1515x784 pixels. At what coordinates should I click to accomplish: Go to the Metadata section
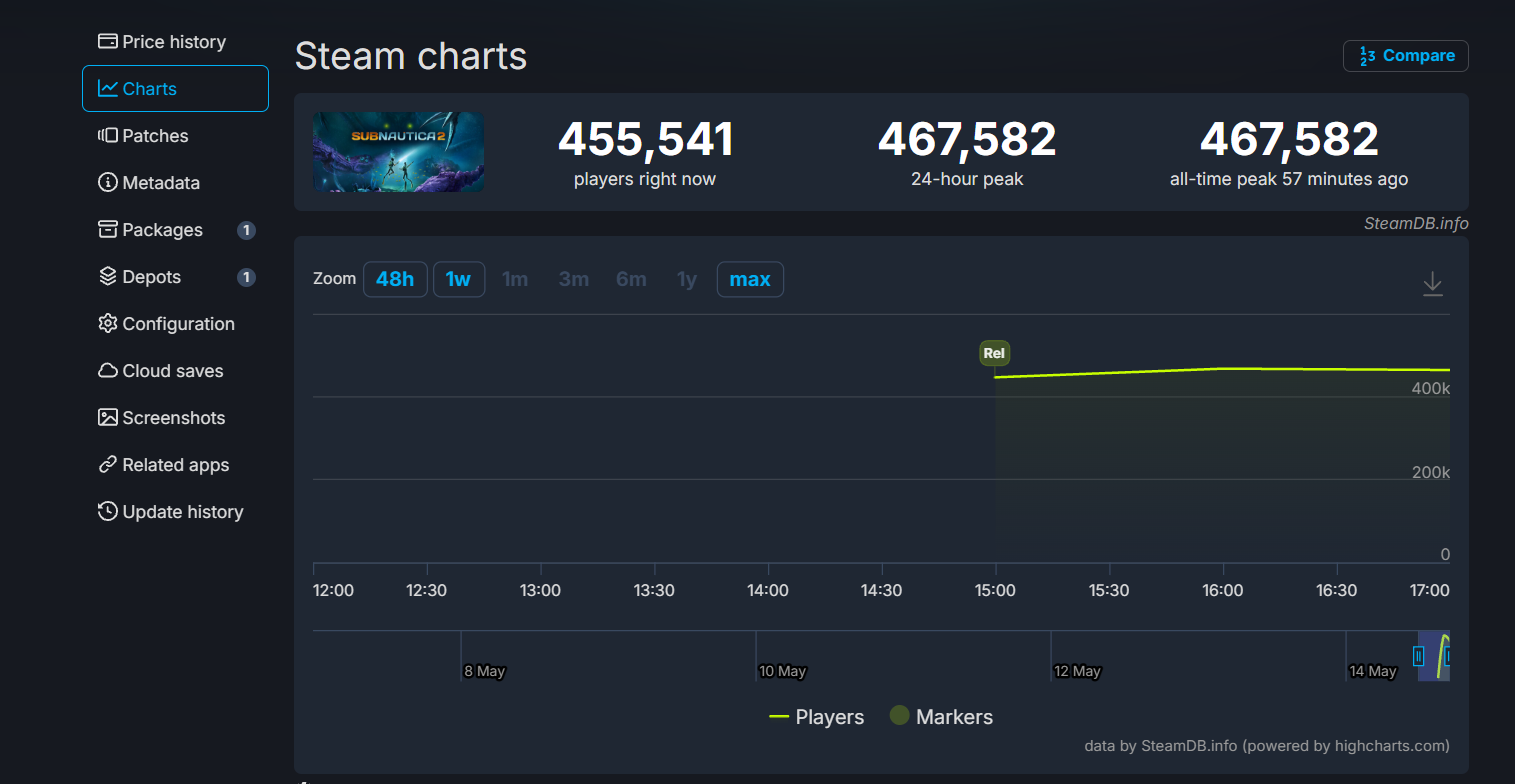tap(175, 183)
